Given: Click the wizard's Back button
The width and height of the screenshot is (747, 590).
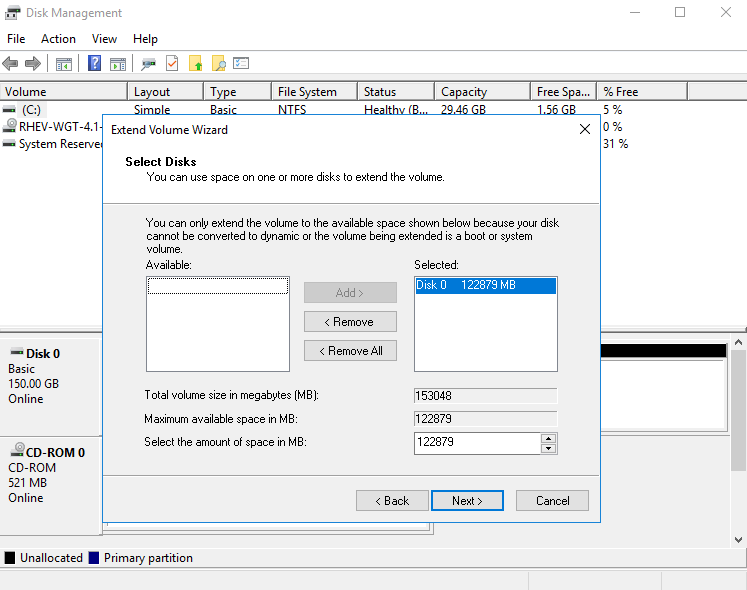Looking at the screenshot, I should tap(392, 501).
